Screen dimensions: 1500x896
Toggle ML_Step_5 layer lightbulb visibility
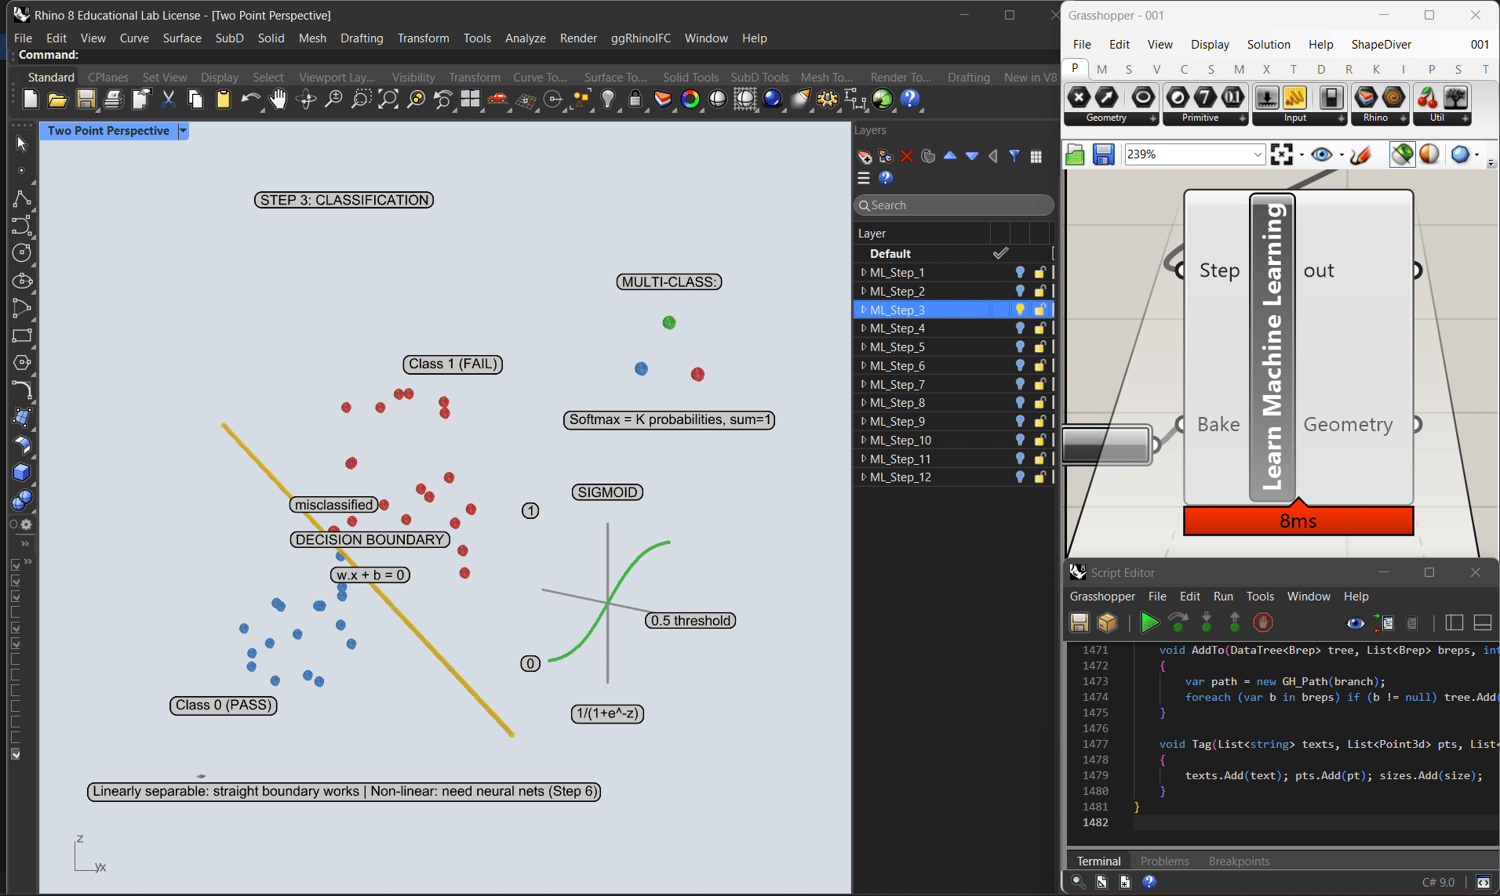1020,347
